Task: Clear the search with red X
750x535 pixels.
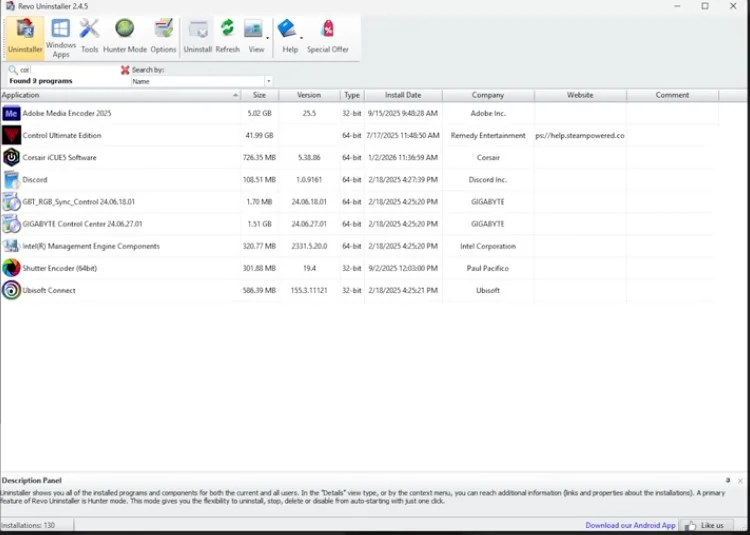Action: click(x=125, y=70)
